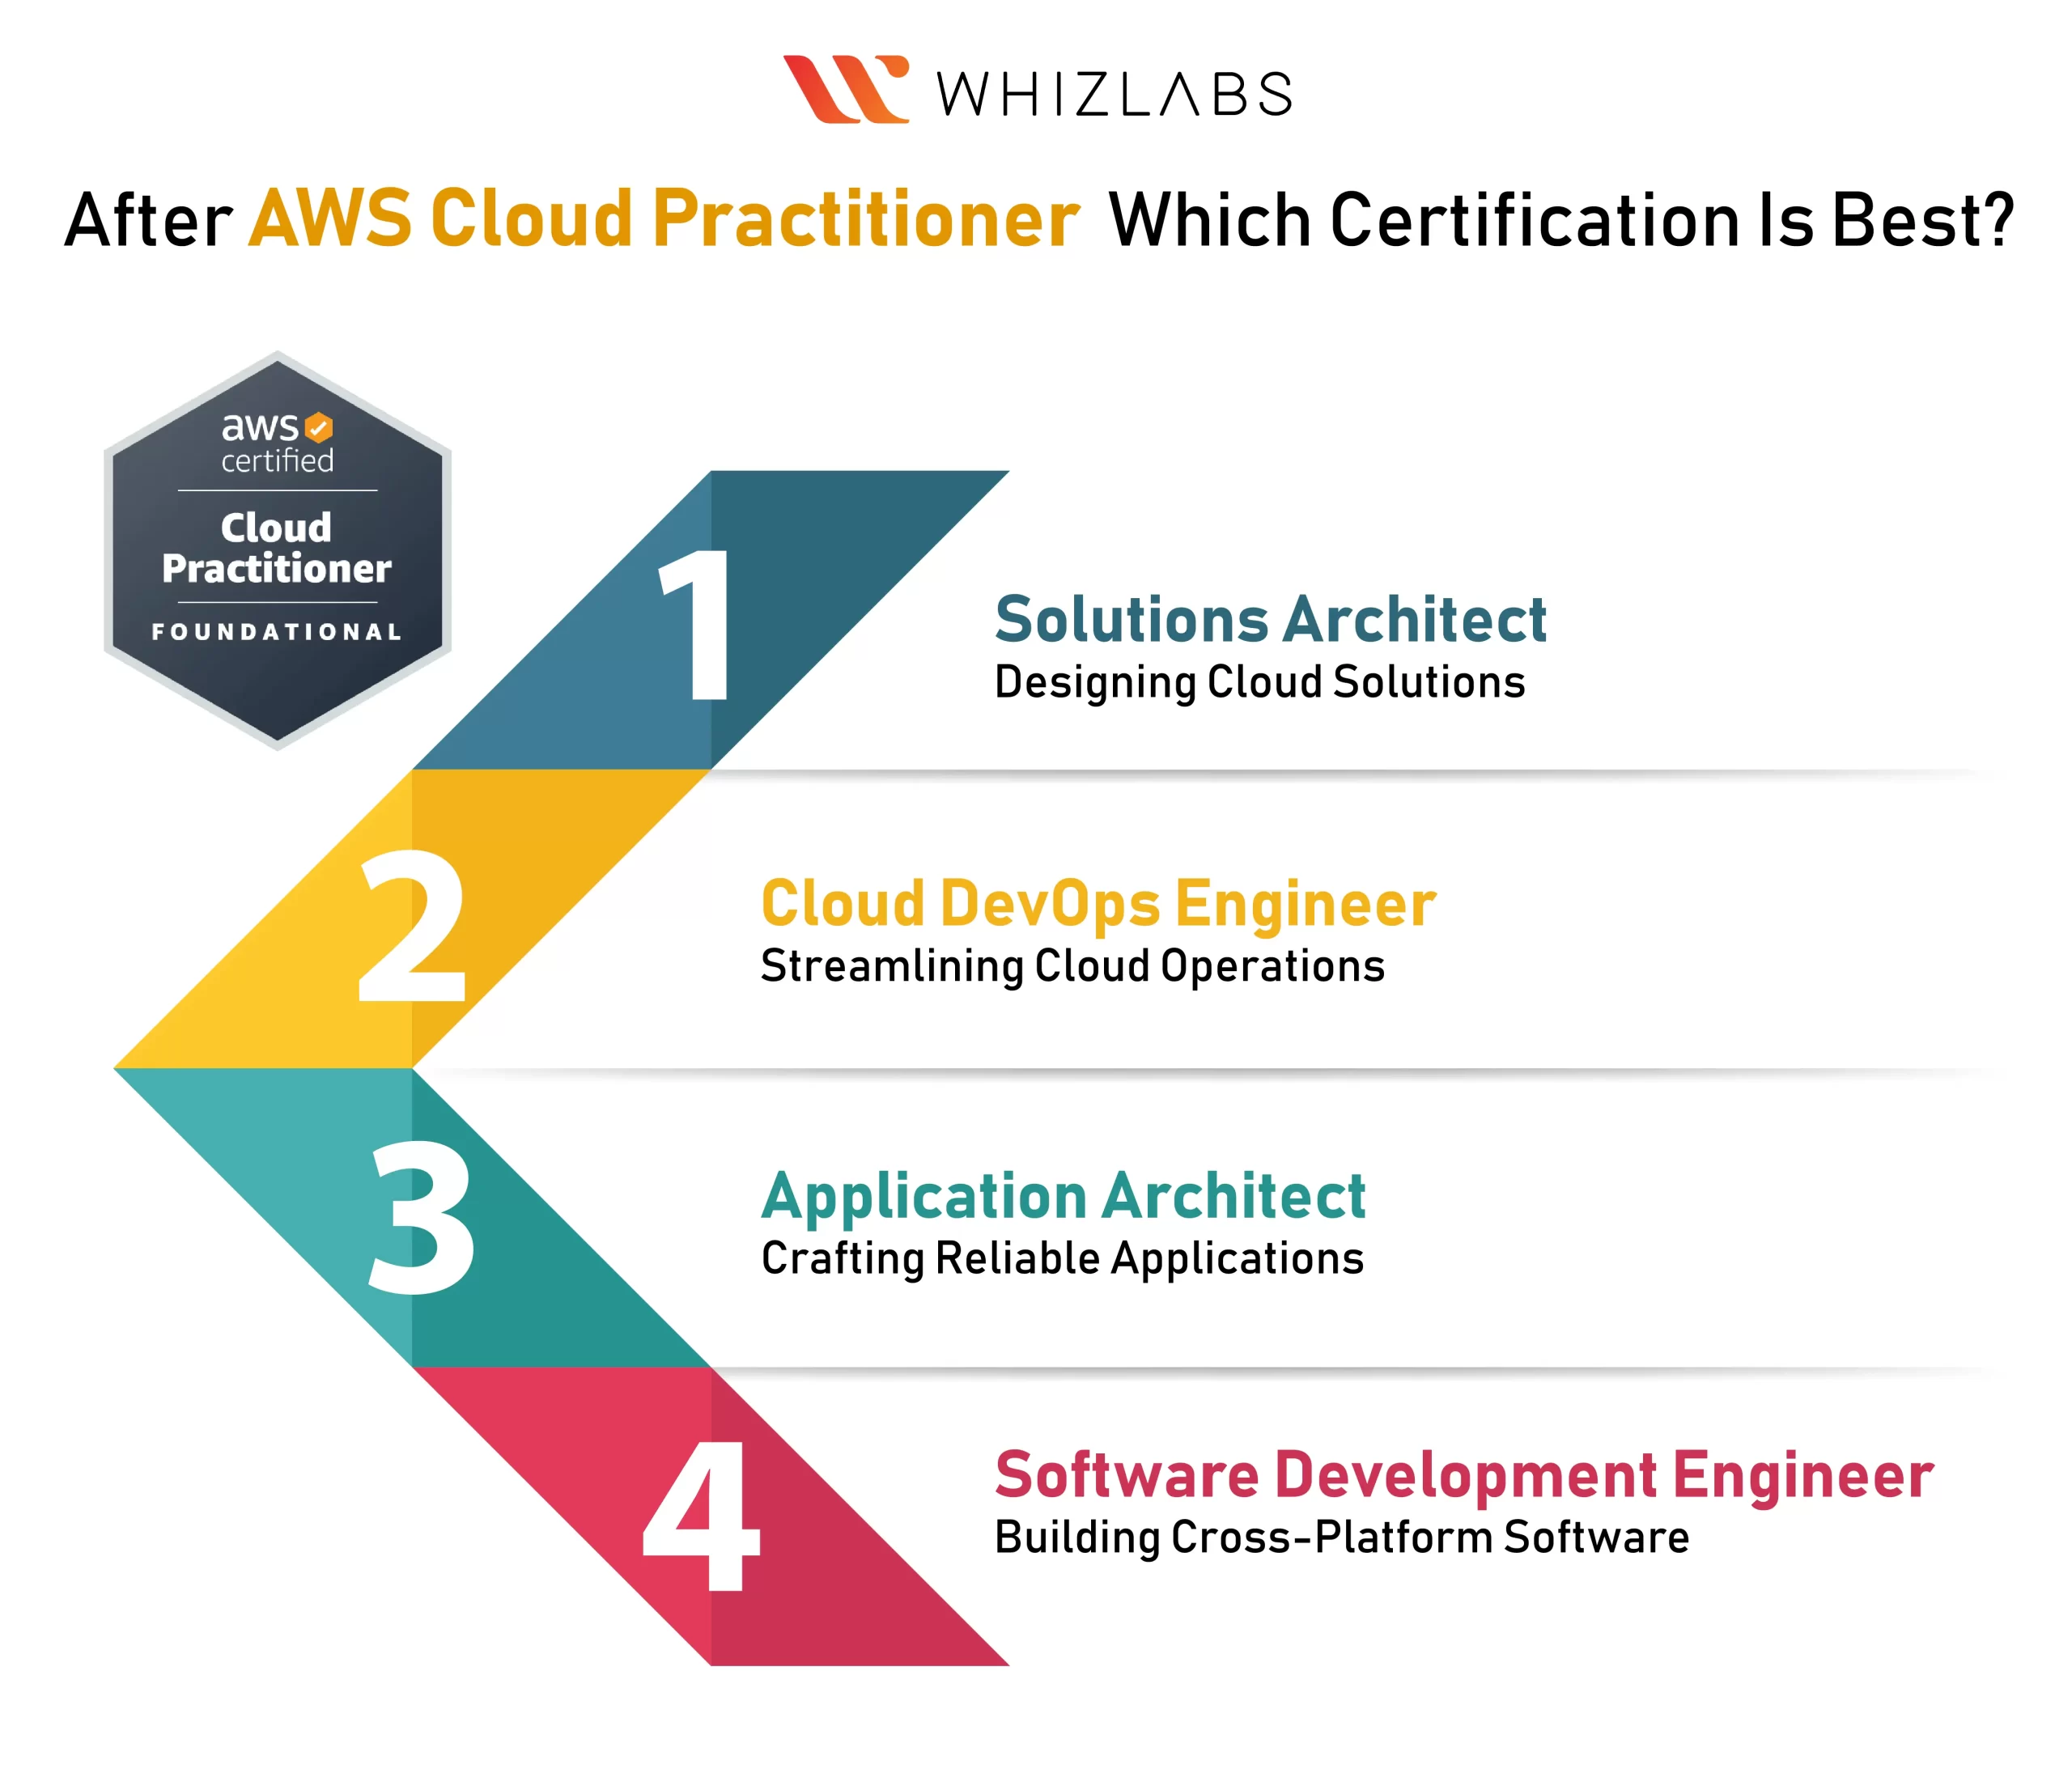
Task: Select the "Building Cross-Platform Software" subtitle
Action: click(x=1342, y=1538)
